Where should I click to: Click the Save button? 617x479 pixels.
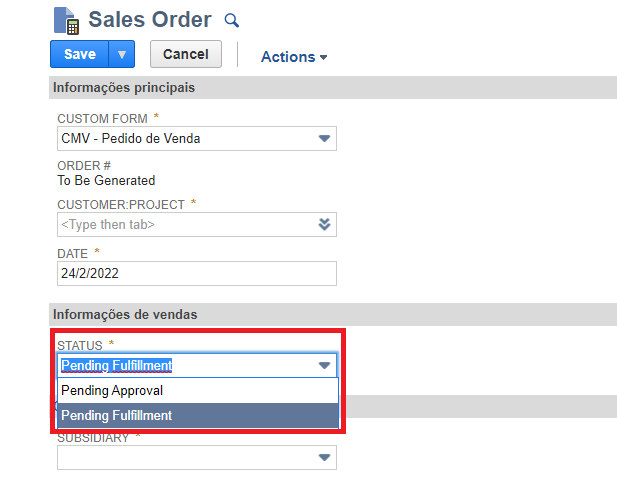click(79, 54)
